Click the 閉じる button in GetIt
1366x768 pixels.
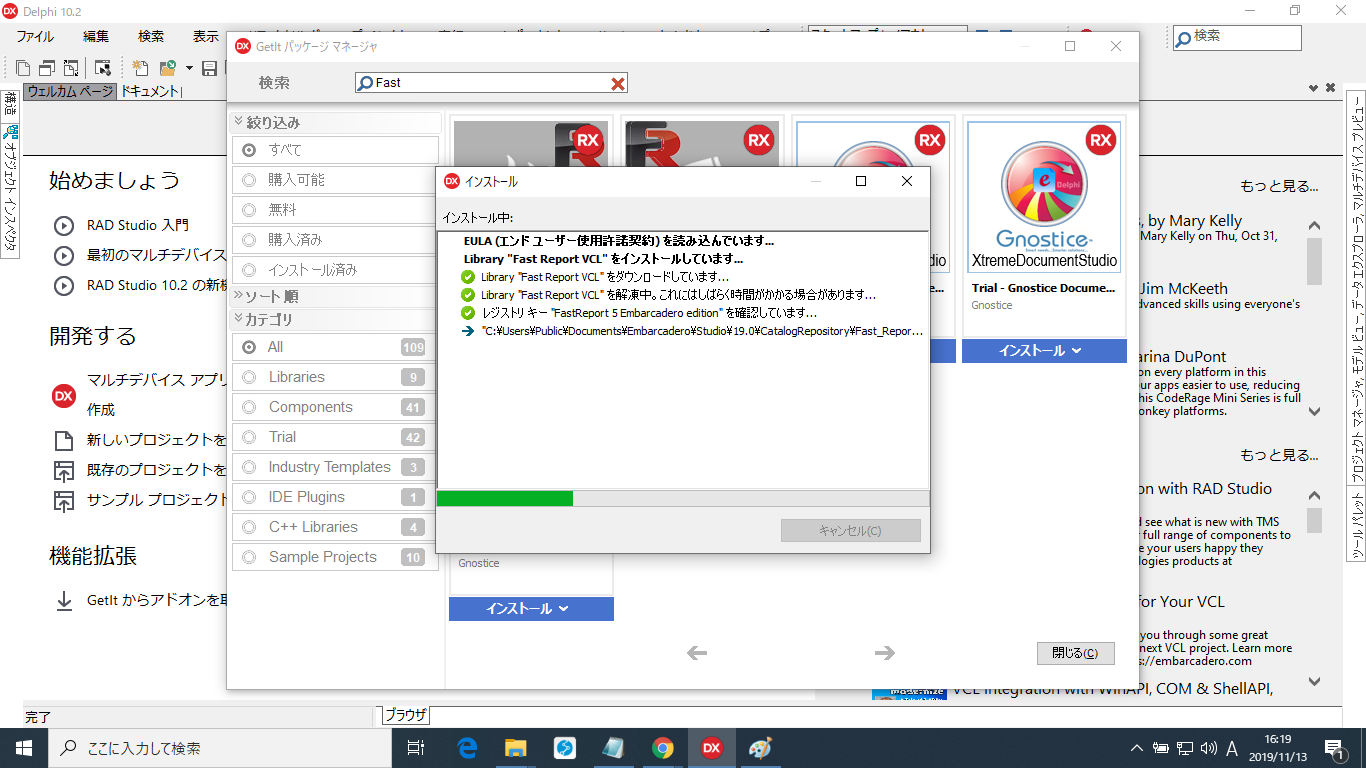pyautogui.click(x=1075, y=653)
